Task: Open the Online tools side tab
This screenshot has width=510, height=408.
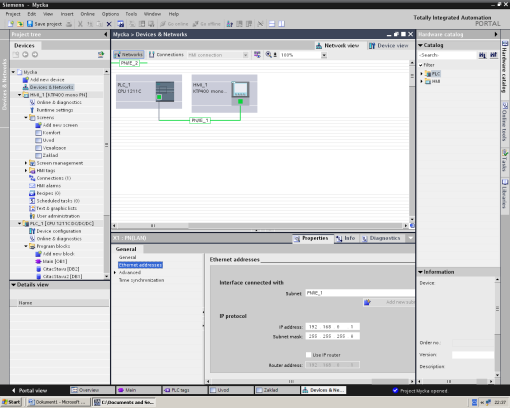Action: tap(505, 122)
